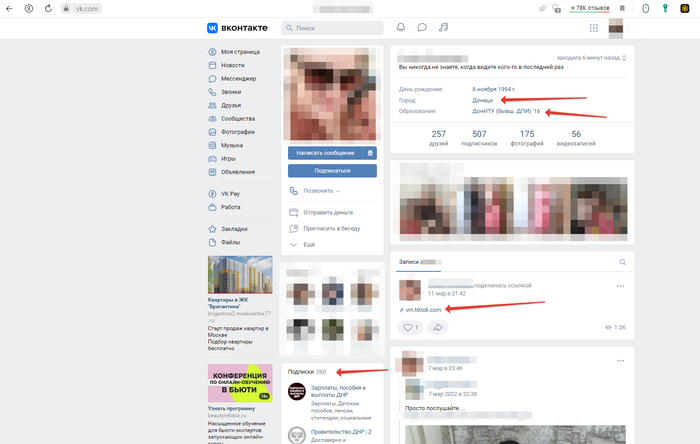Open notifications bell icon
This screenshot has width=700, height=444.
(x=401, y=28)
